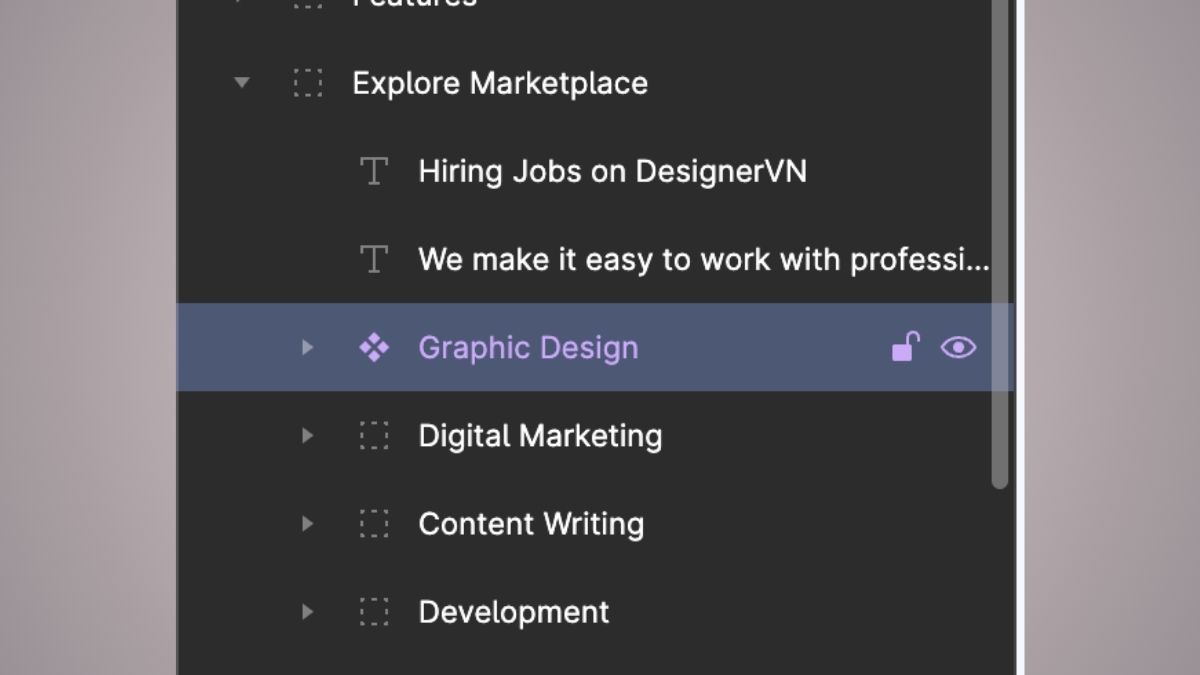Viewport: 1200px width, 675px height.
Task: Click the Graphic Design component icon
Action: click(x=373, y=348)
